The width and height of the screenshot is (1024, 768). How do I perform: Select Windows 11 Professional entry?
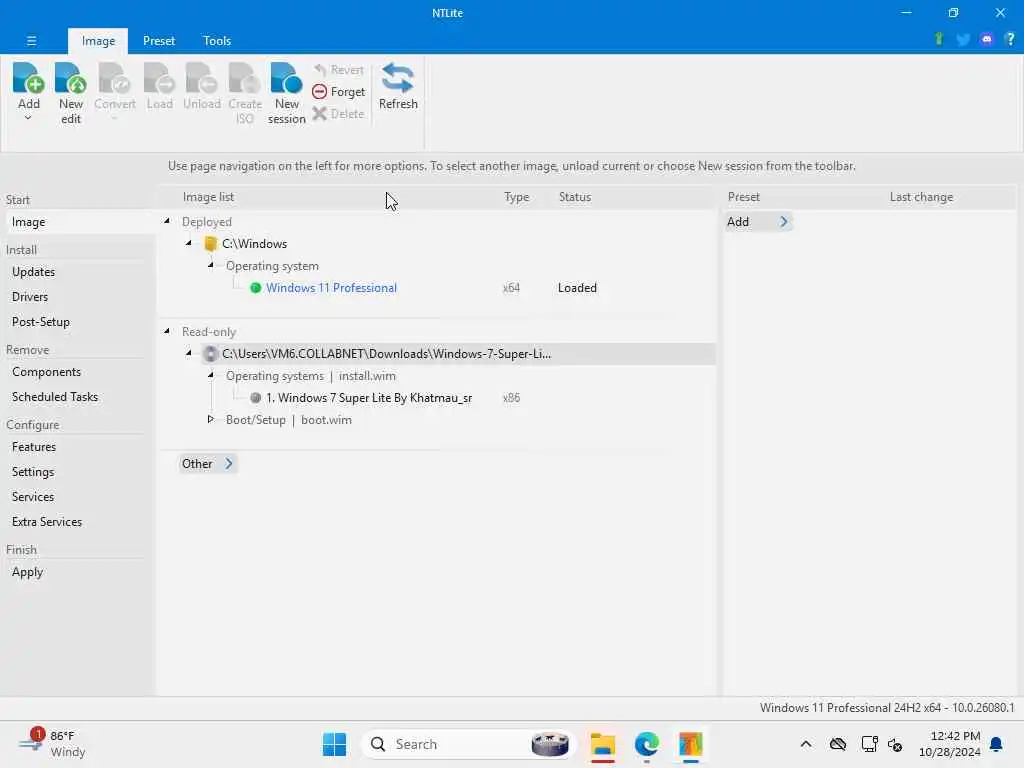click(331, 288)
